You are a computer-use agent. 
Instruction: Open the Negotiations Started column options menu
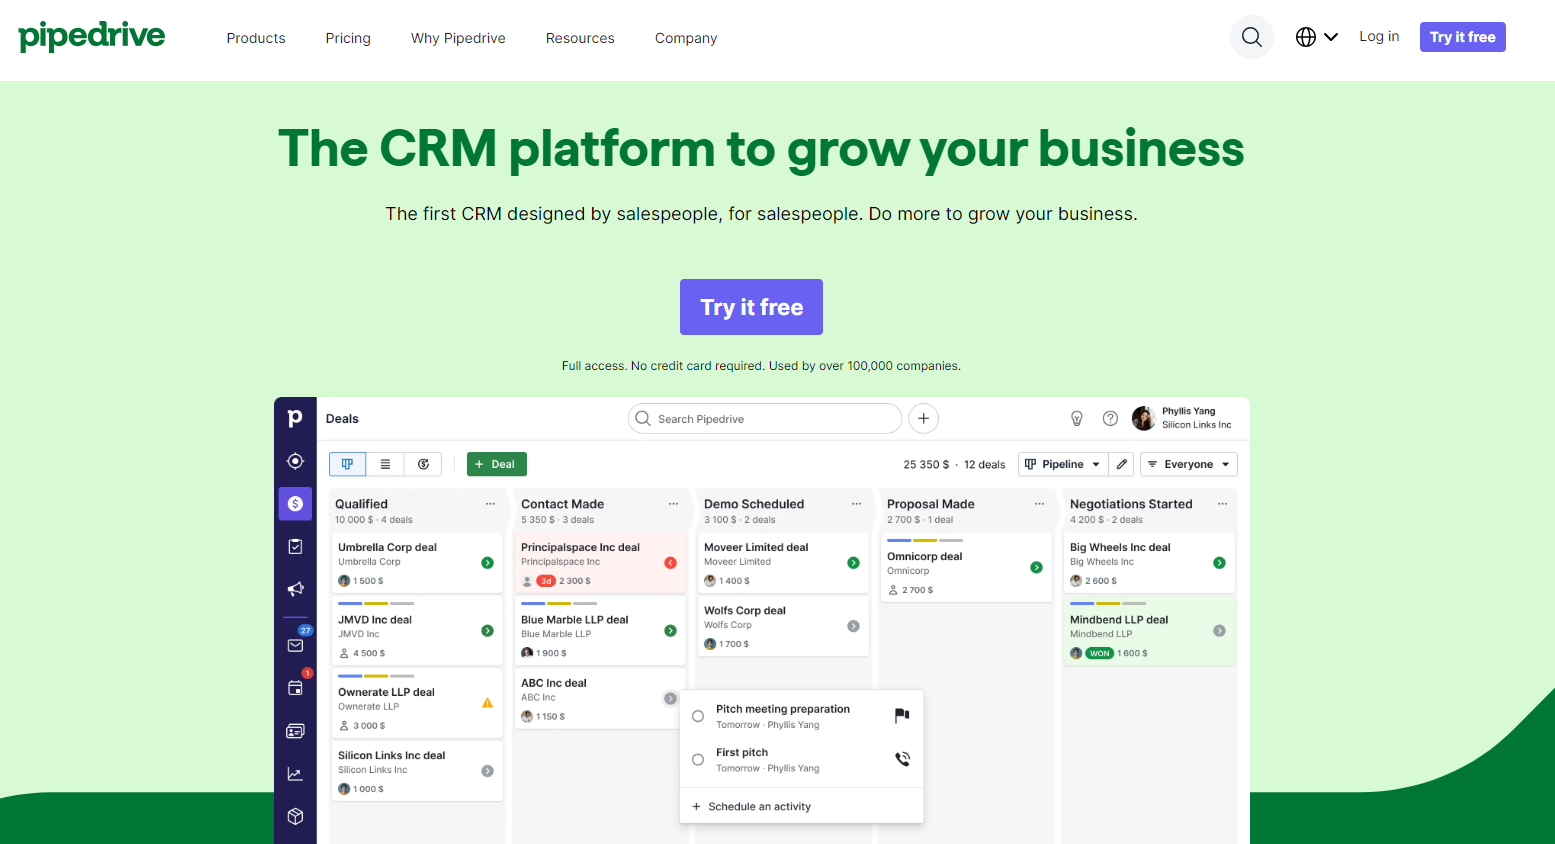(1222, 504)
